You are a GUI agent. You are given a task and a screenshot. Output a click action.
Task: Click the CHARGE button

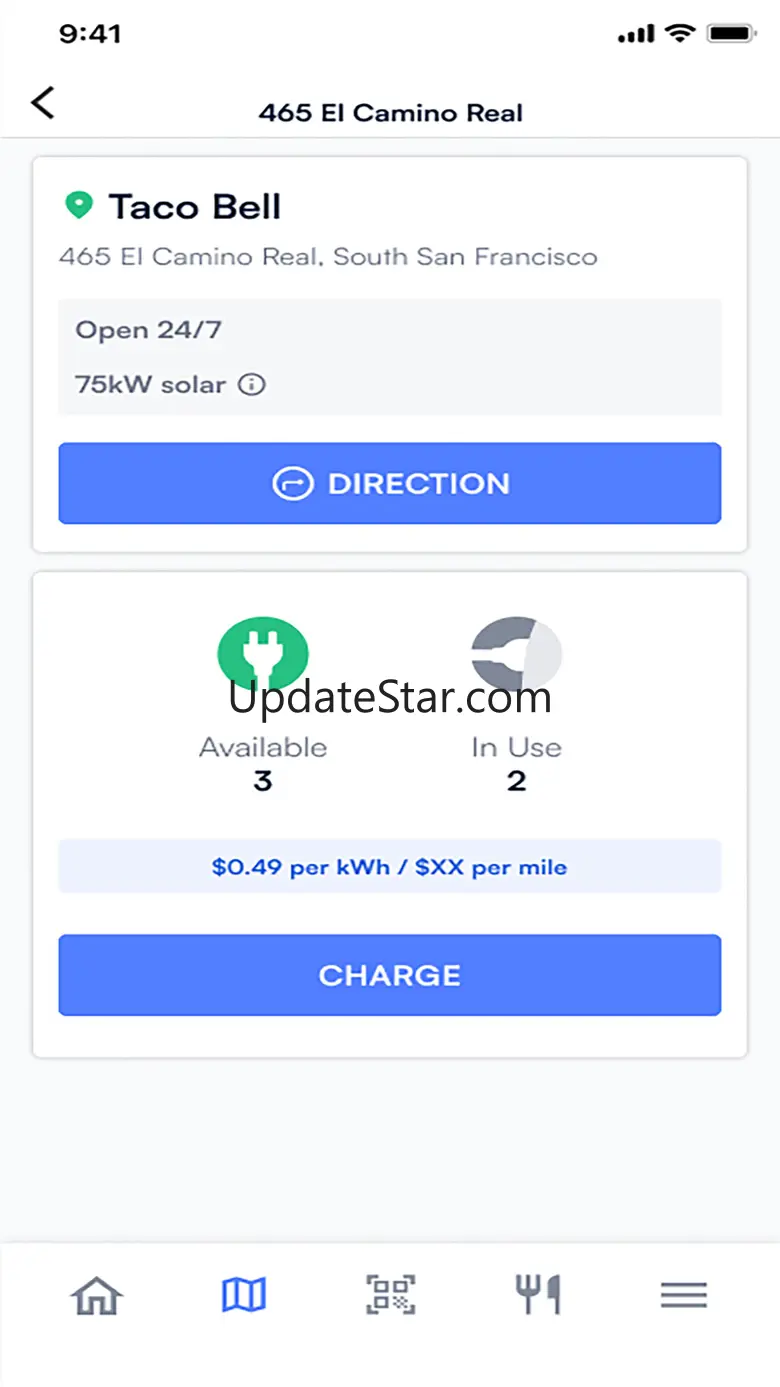(x=390, y=975)
